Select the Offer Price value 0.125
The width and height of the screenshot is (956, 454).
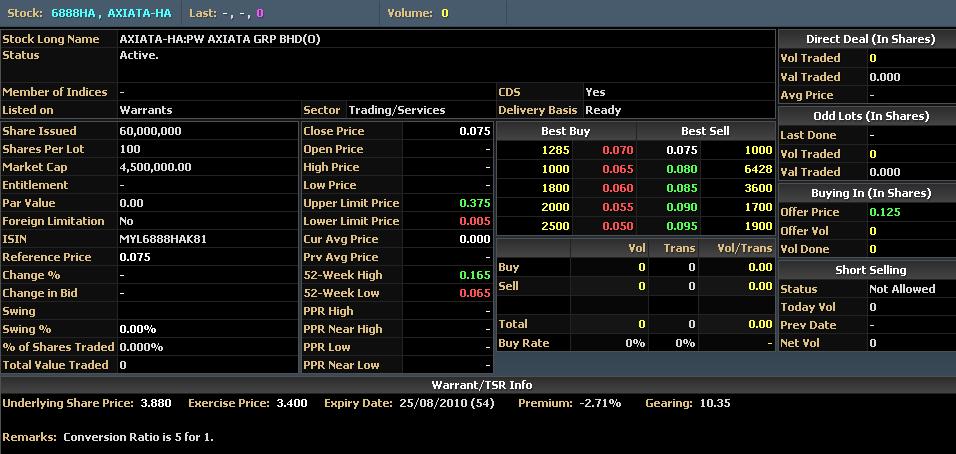885,212
